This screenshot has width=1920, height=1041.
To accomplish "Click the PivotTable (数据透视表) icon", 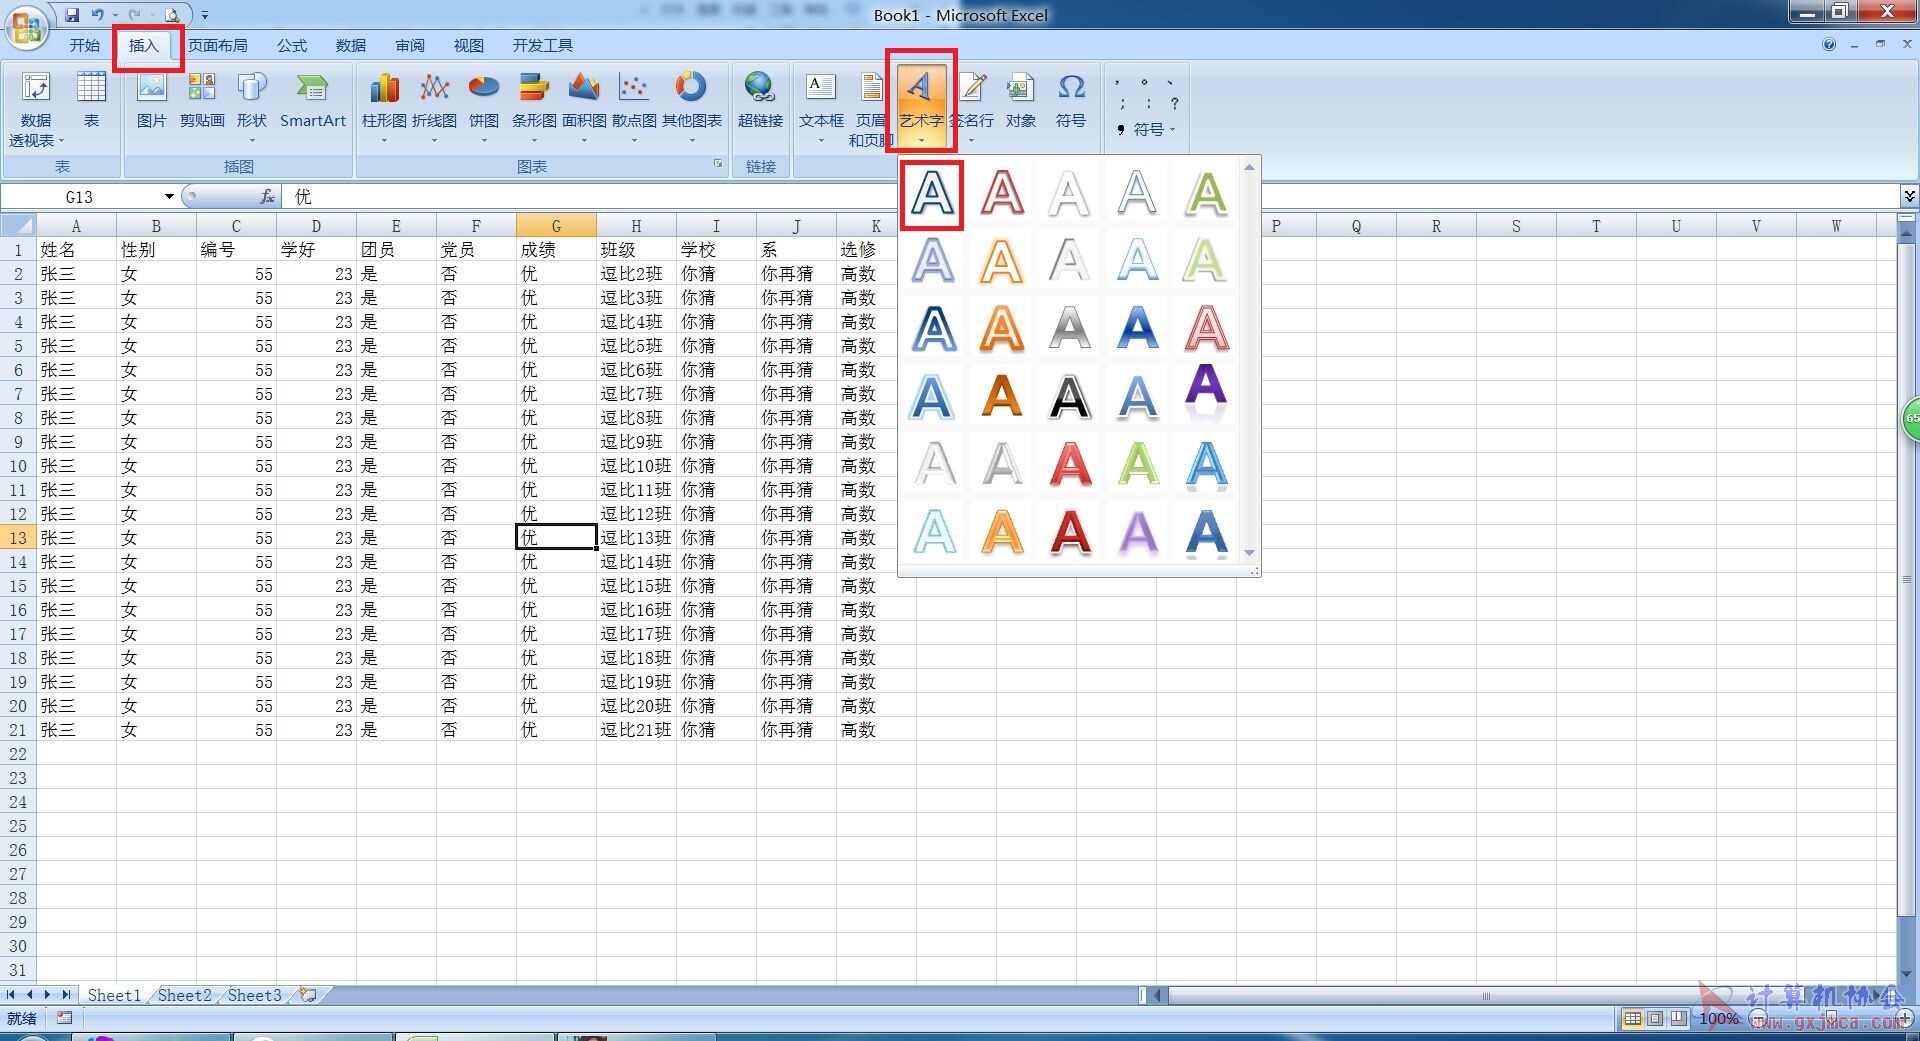I will click(36, 108).
